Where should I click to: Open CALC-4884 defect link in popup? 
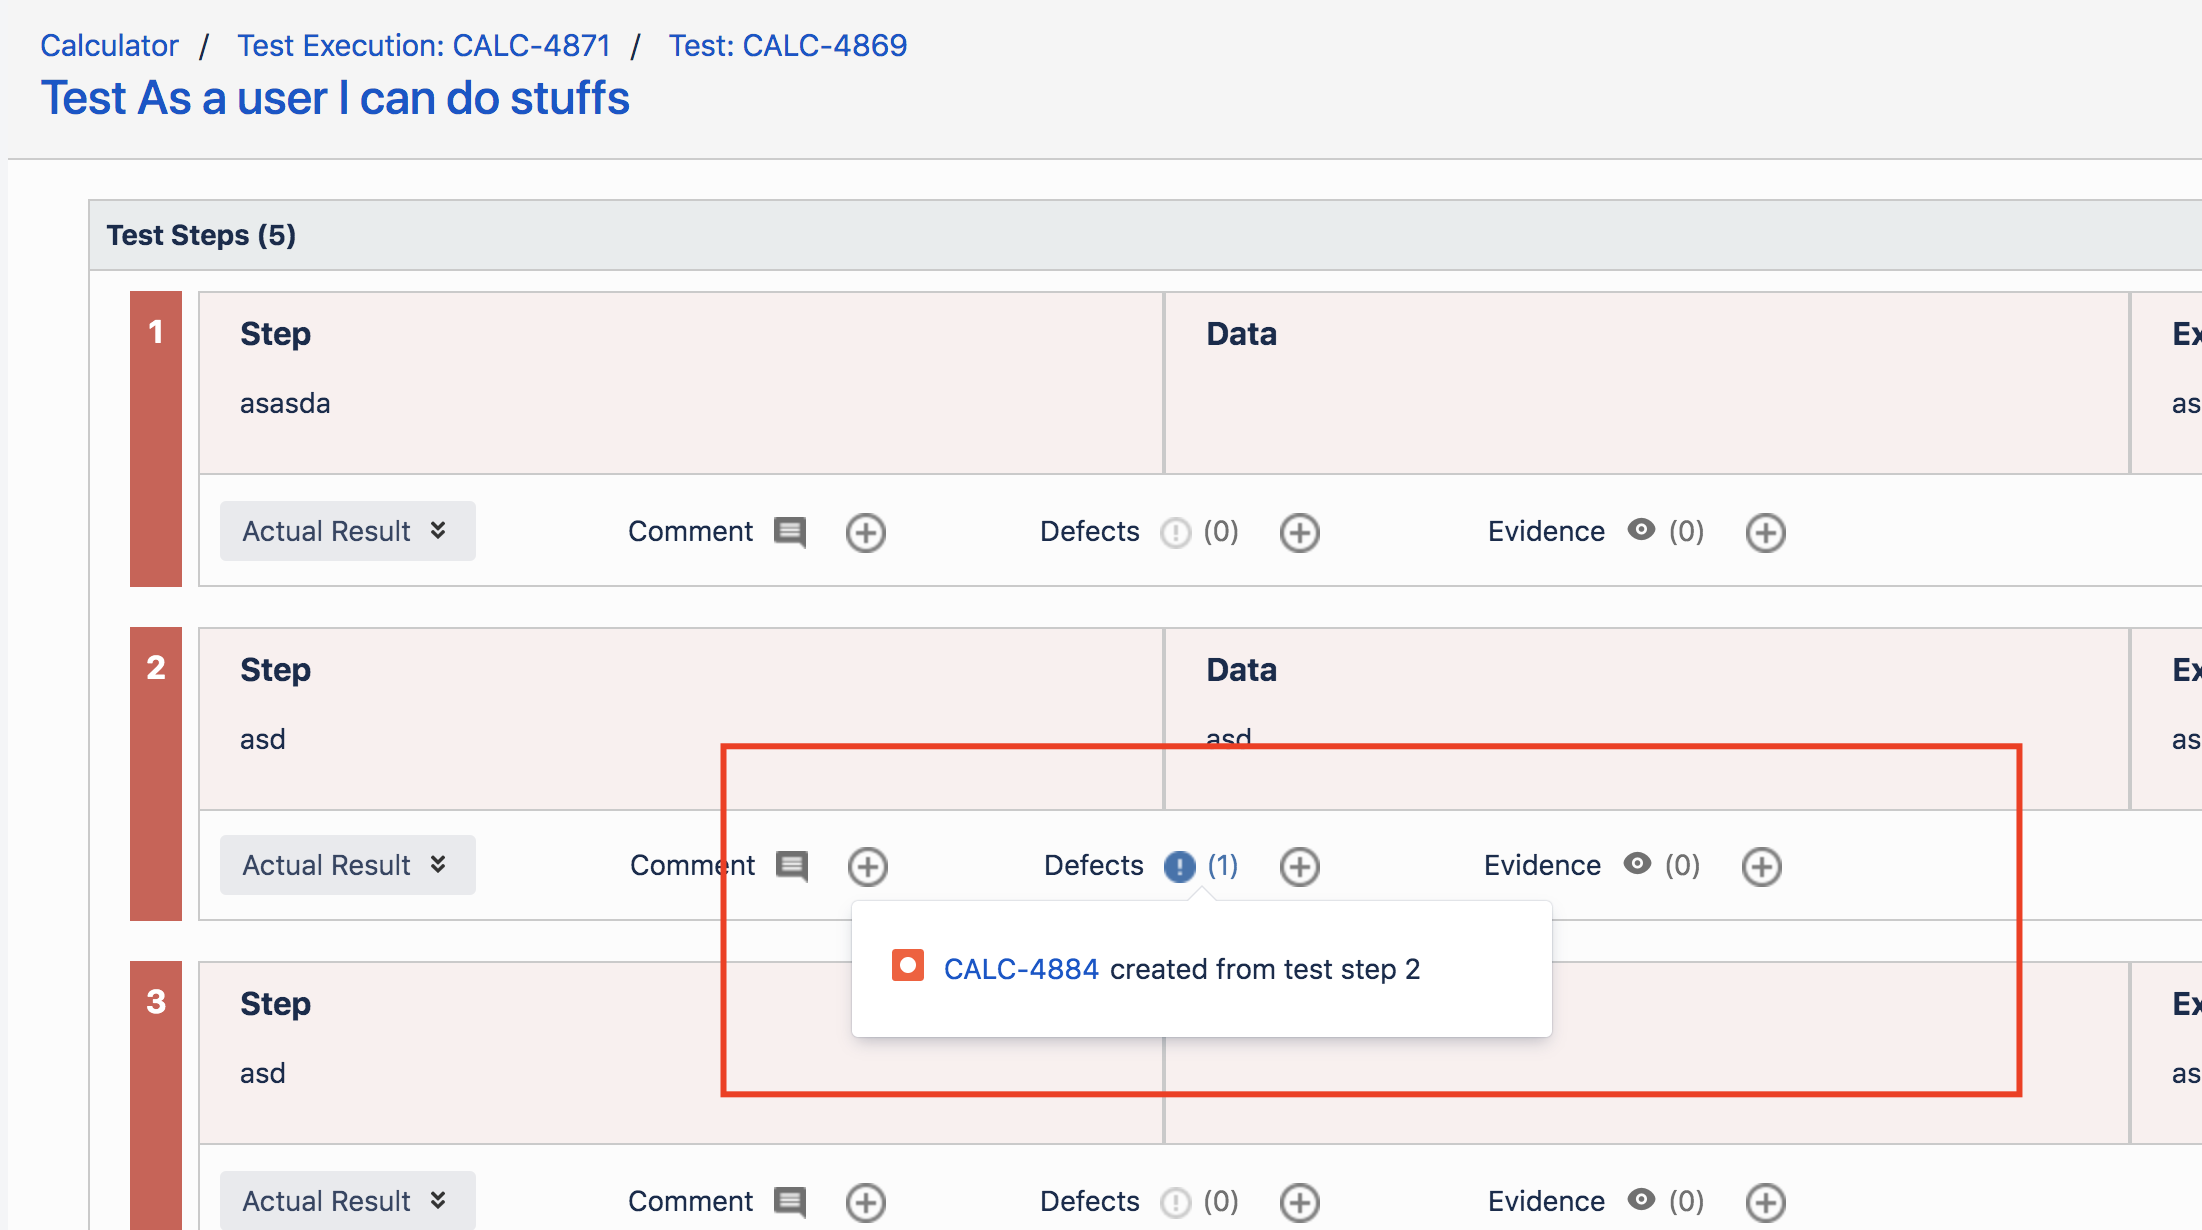coord(1020,969)
